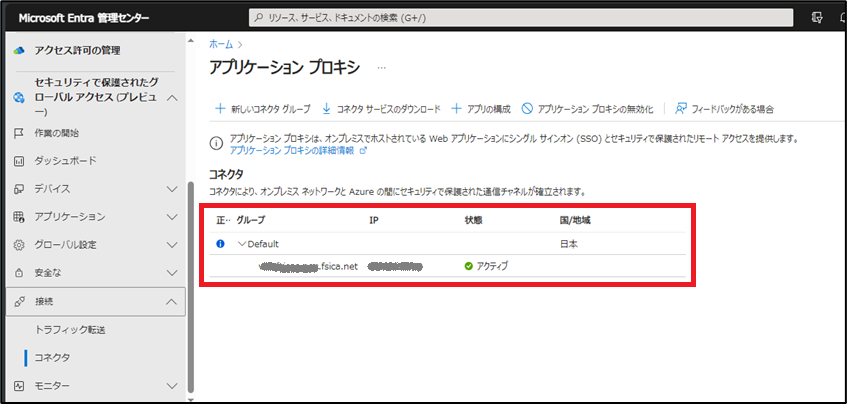Click the info circle icon beside proxy description
847x404 pixels.
pos(216,144)
